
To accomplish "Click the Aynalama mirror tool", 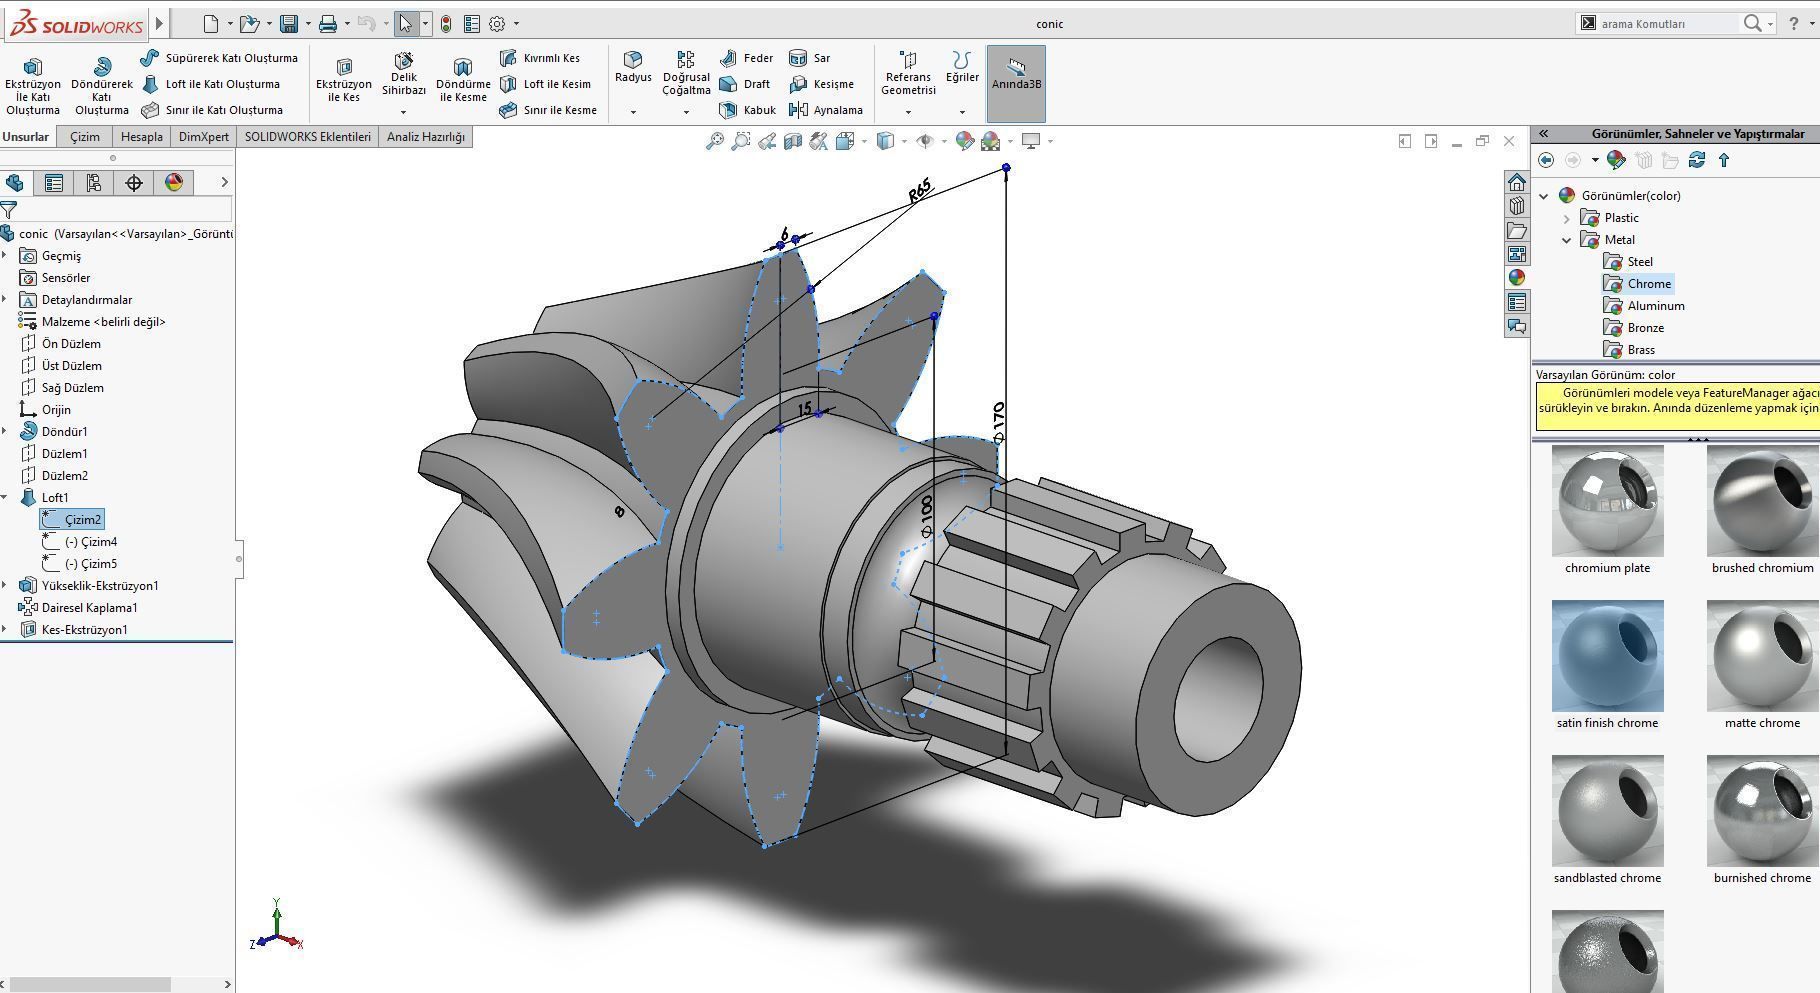I will [x=826, y=110].
